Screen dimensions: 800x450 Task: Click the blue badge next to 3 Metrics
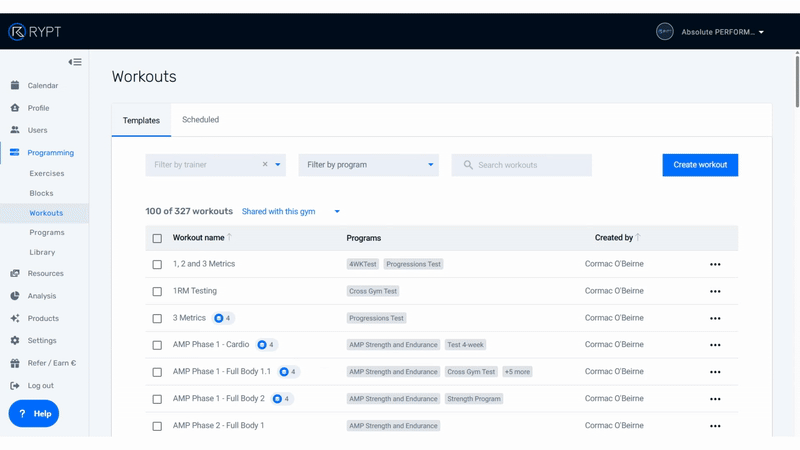[x=222, y=318]
